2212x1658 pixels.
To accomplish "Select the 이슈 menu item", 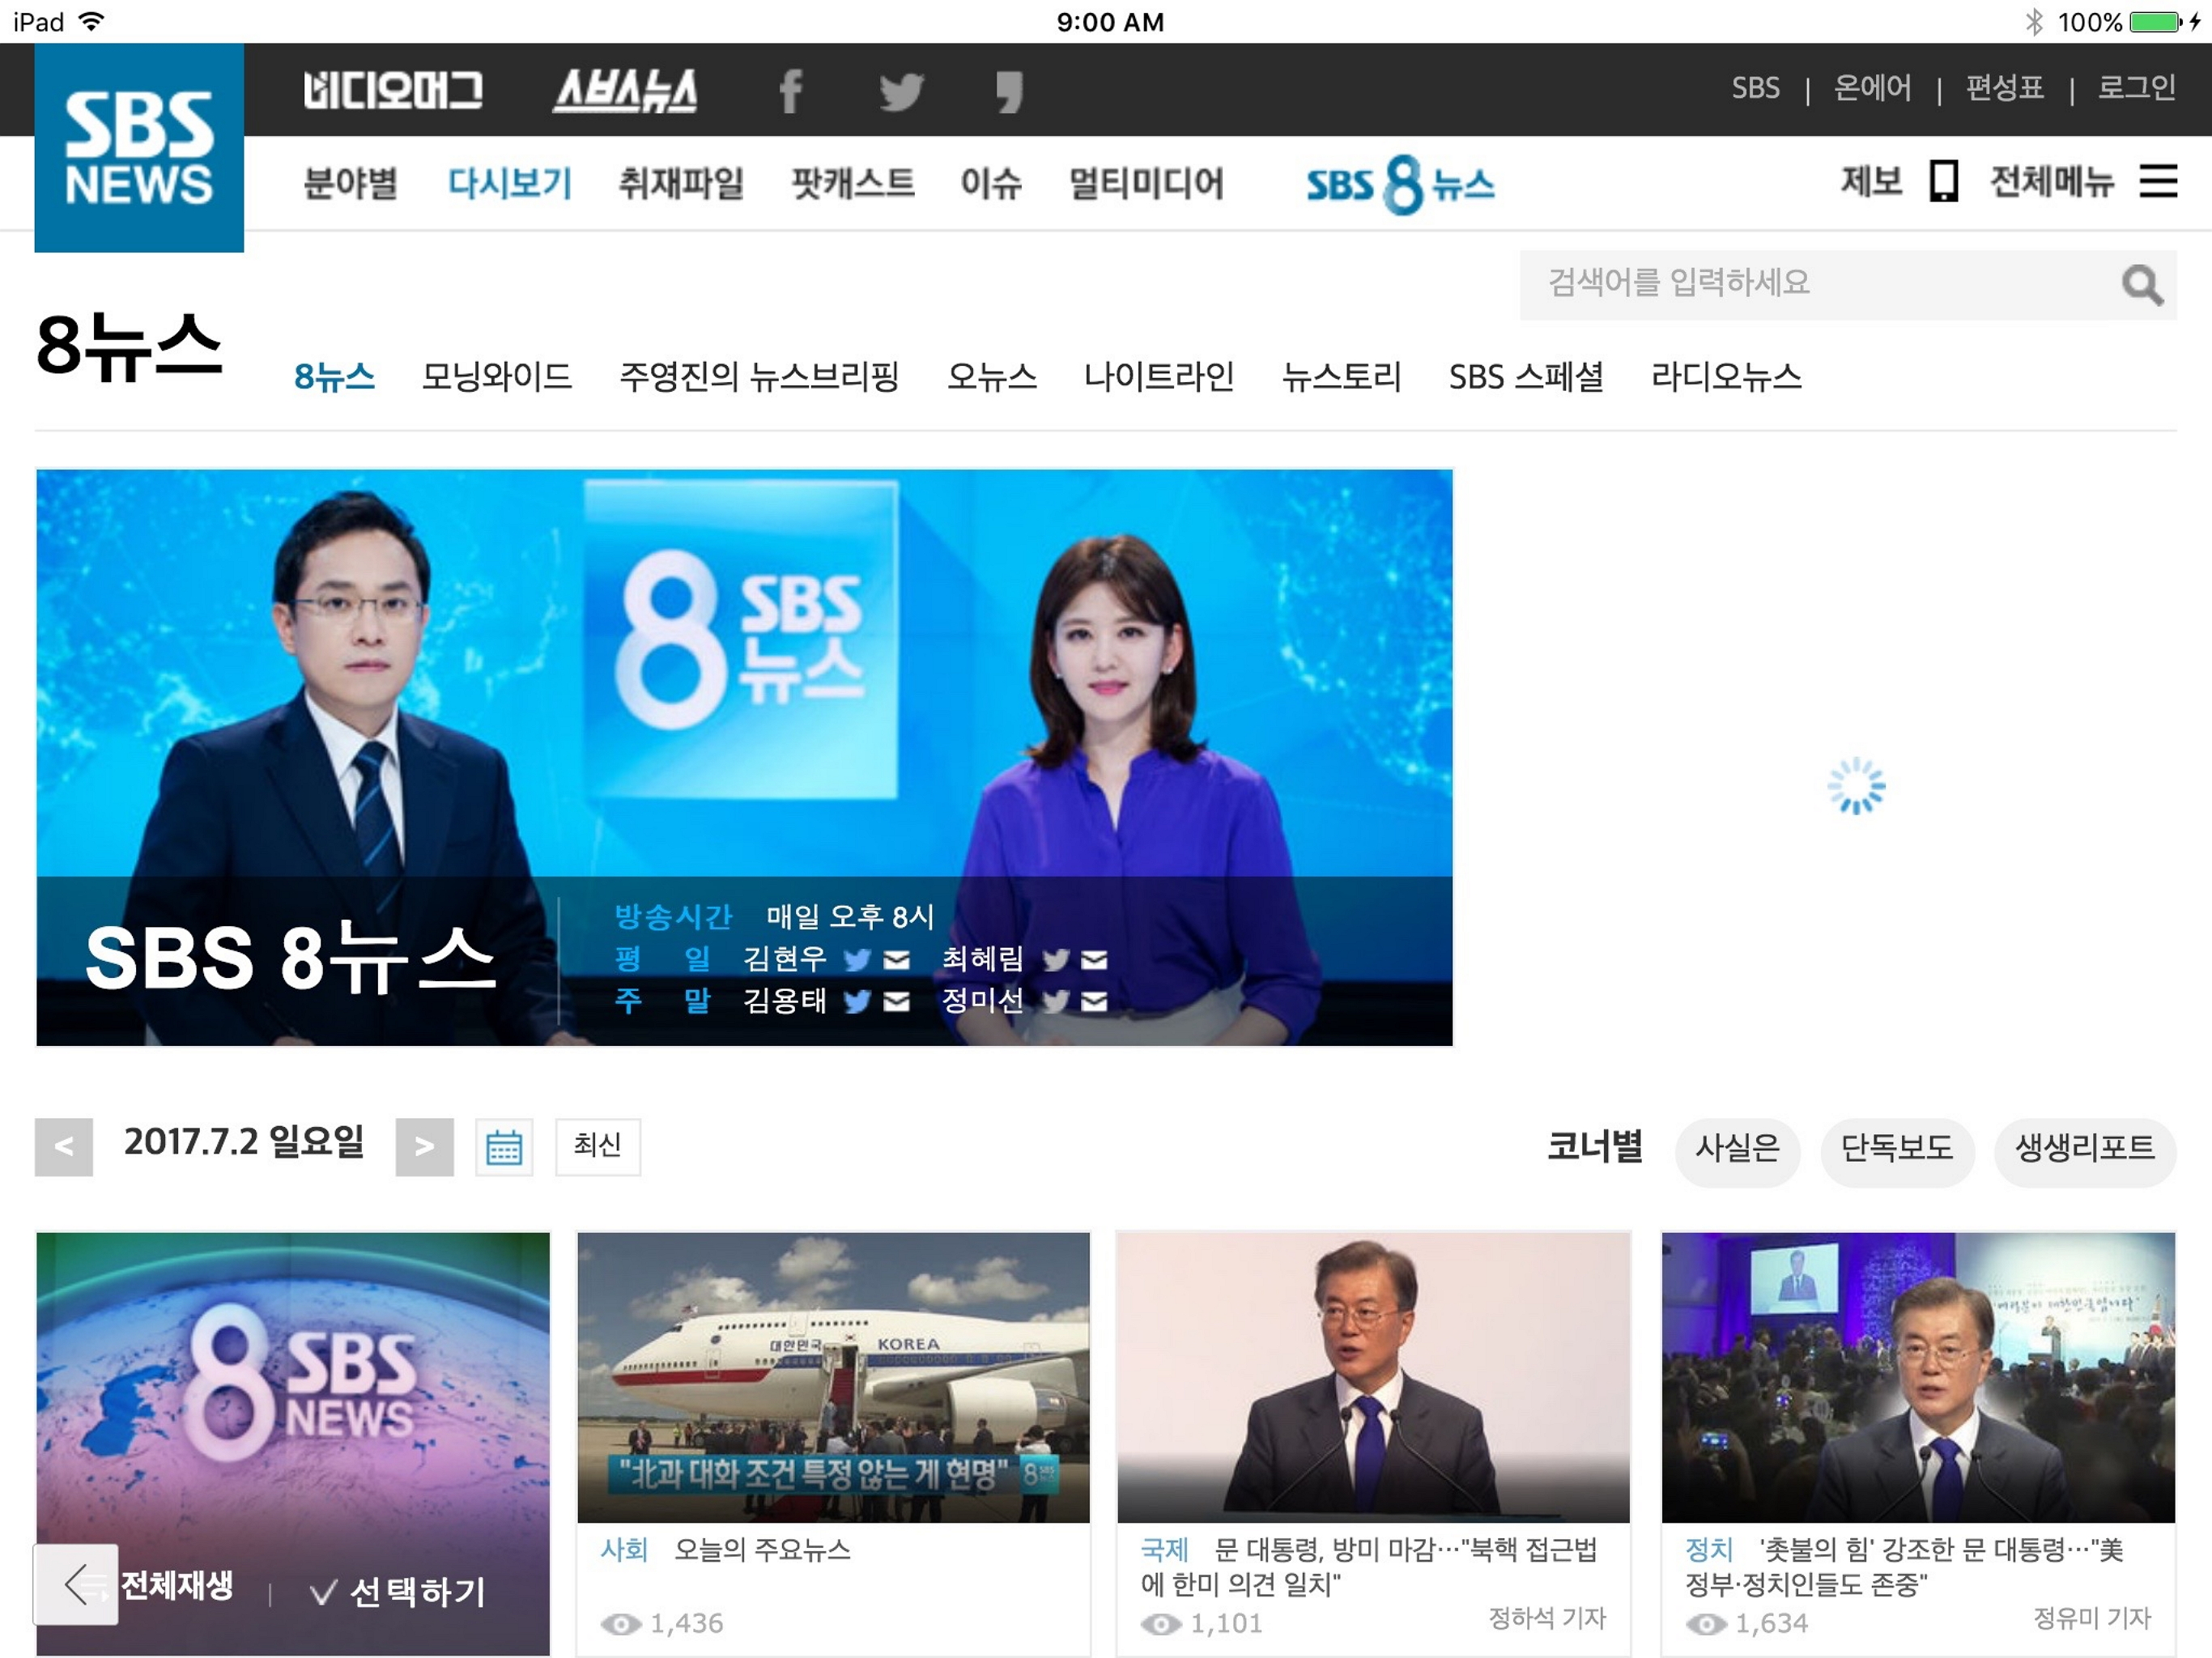I will point(991,183).
